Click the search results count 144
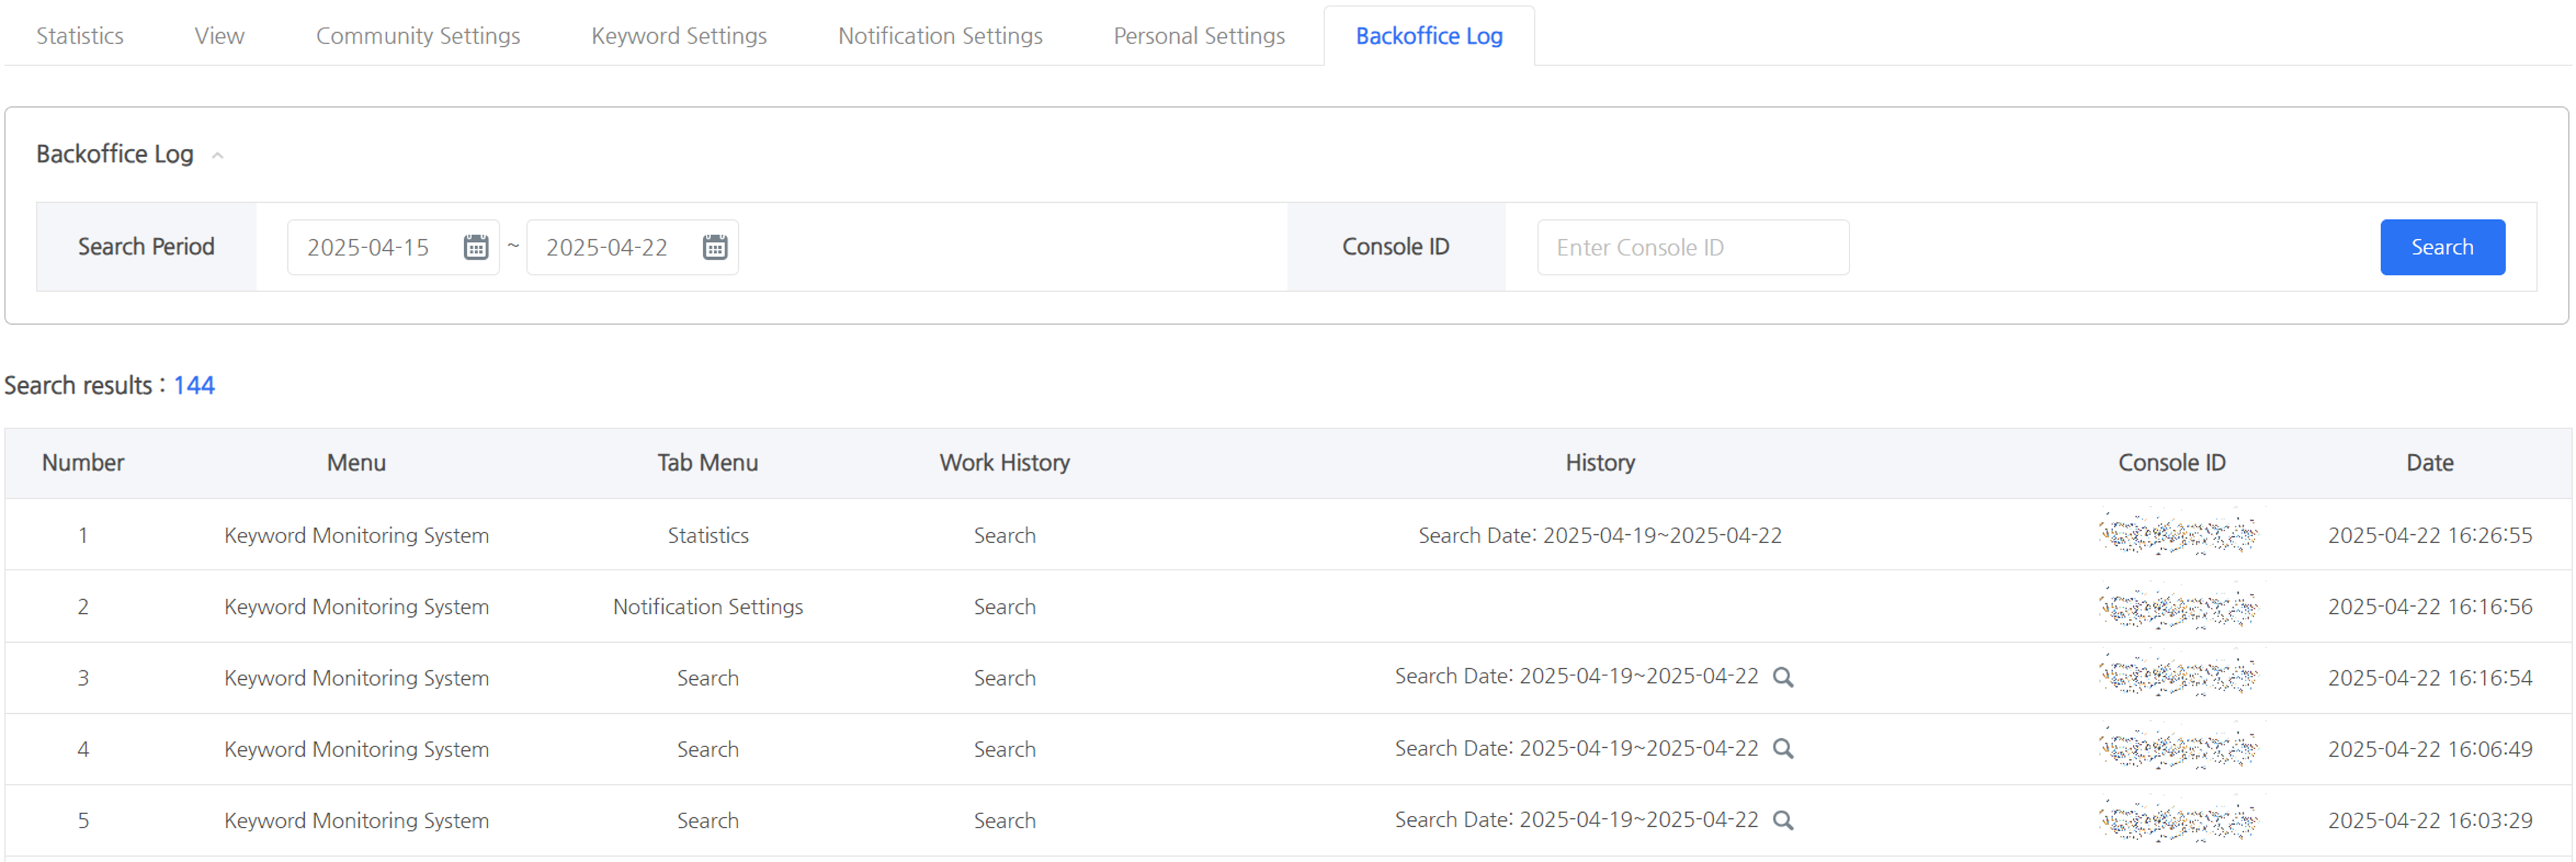The width and height of the screenshot is (2576, 862). point(194,385)
